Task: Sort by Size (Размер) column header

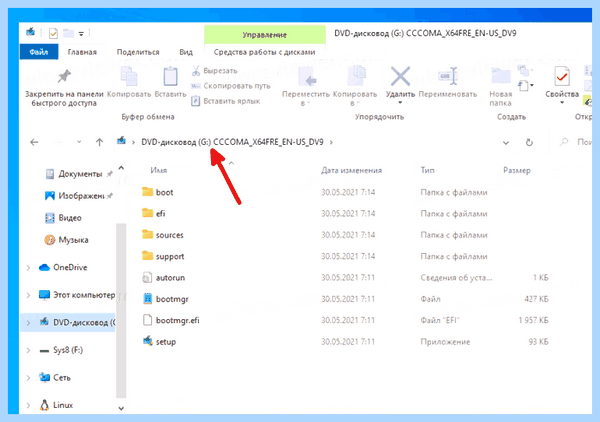Action: [x=517, y=170]
